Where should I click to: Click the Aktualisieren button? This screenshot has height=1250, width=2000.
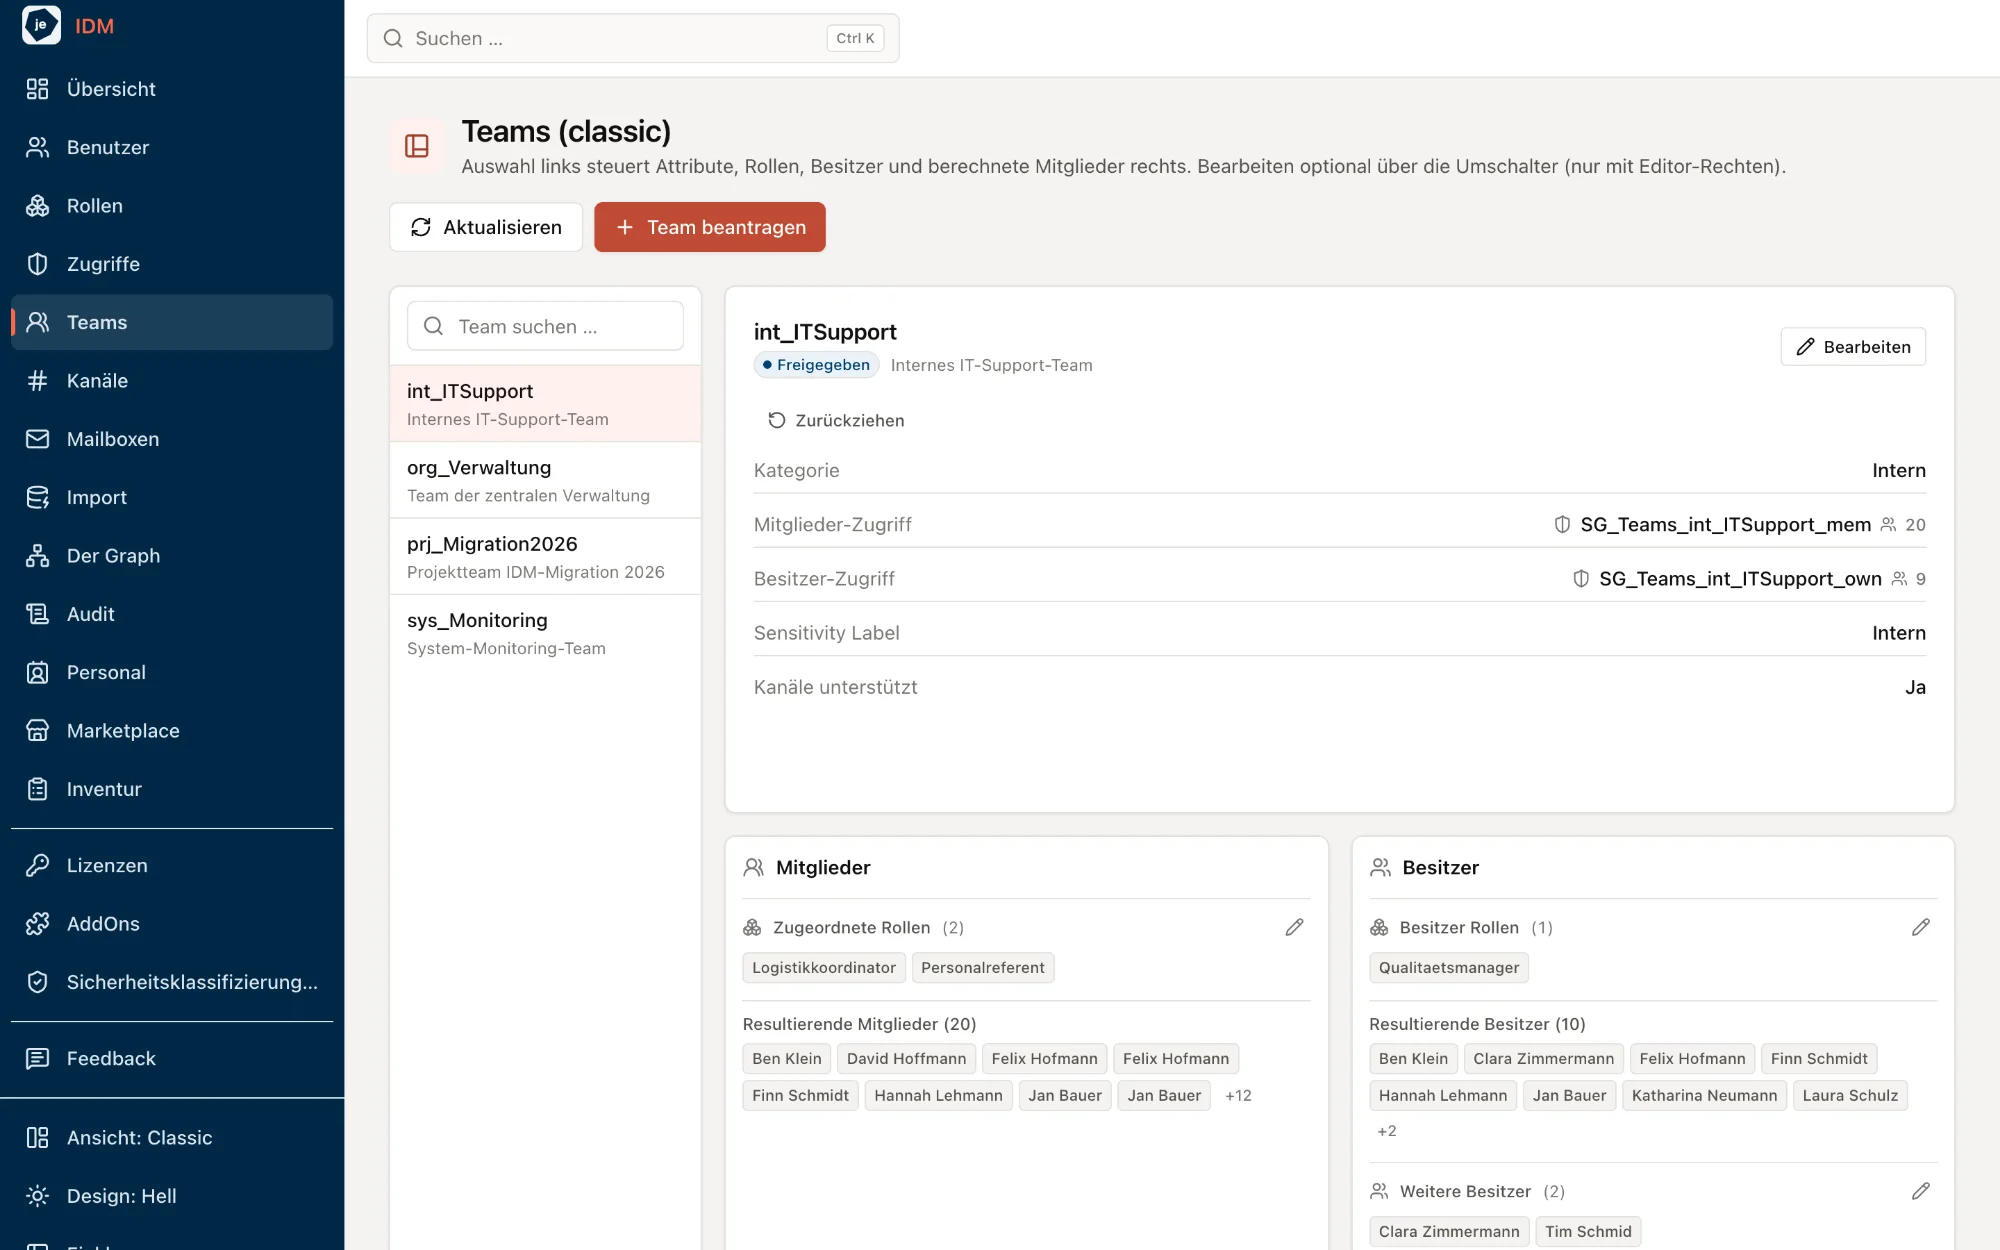click(486, 227)
